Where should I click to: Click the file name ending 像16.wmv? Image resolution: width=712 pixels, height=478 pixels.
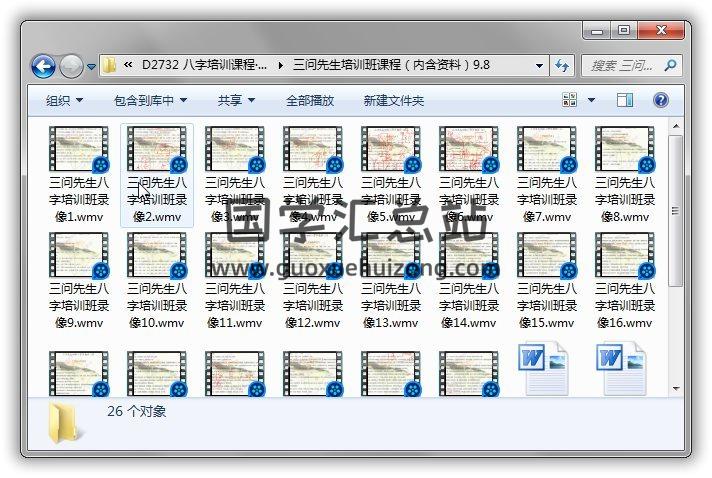[x=625, y=306]
